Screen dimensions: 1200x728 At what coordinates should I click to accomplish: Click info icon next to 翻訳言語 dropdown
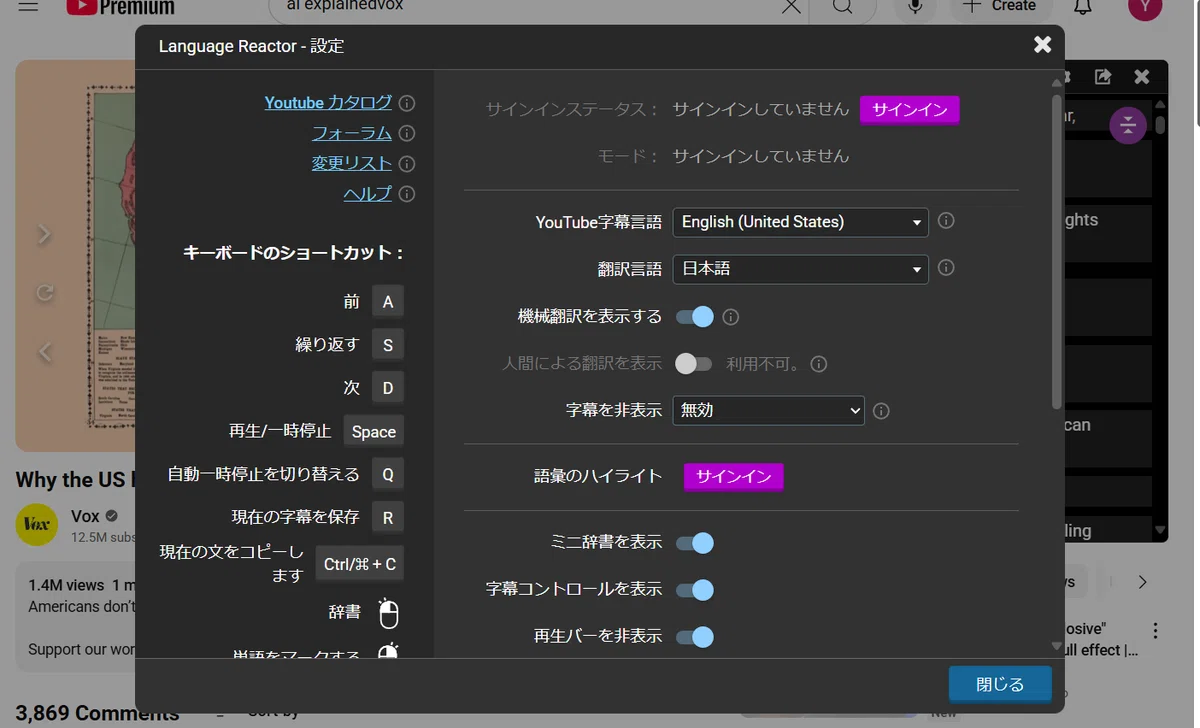click(x=946, y=267)
